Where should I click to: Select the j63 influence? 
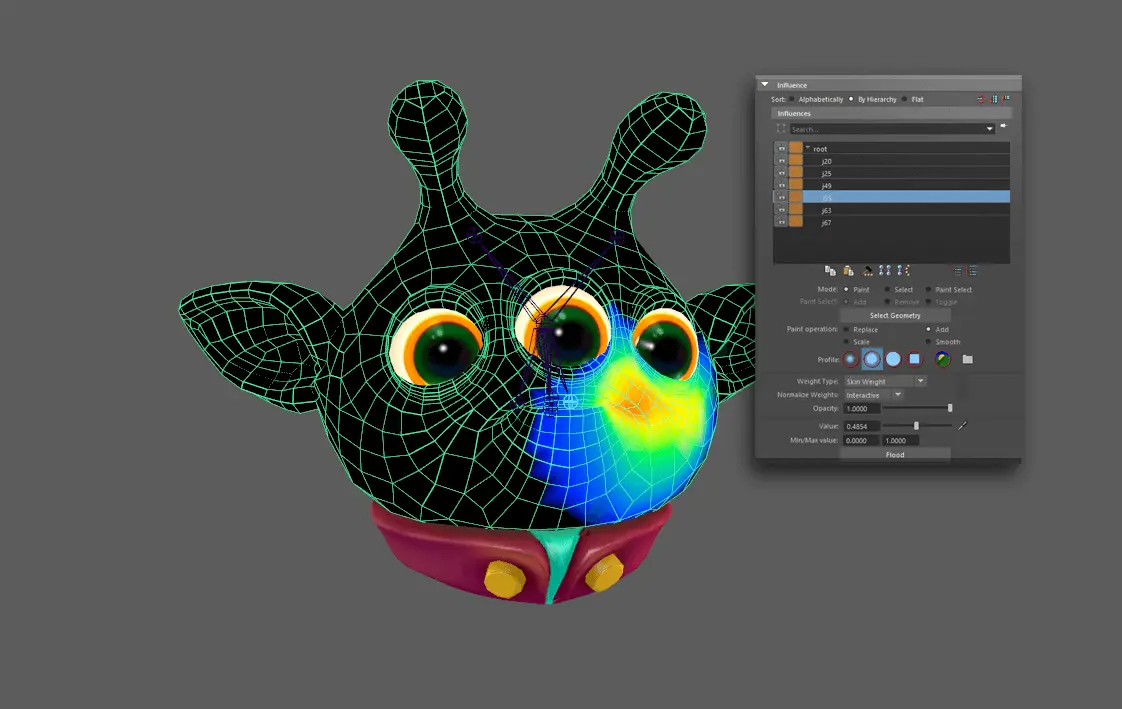[906, 210]
